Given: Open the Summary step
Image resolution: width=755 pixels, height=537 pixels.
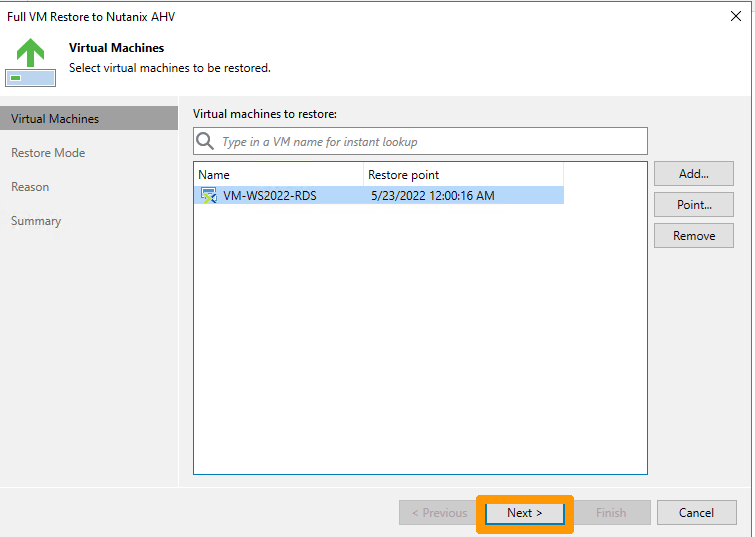Looking at the screenshot, I should [36, 221].
